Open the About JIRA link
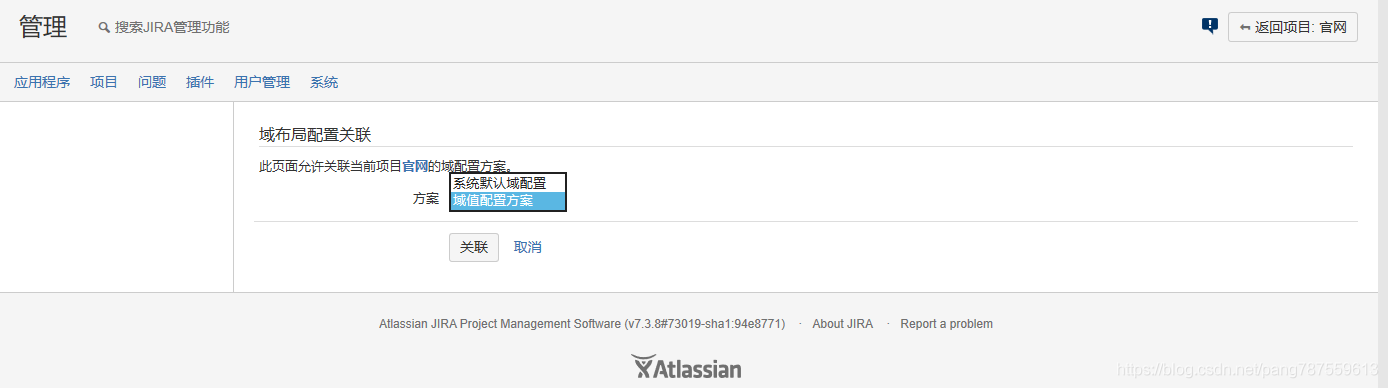 [842, 324]
